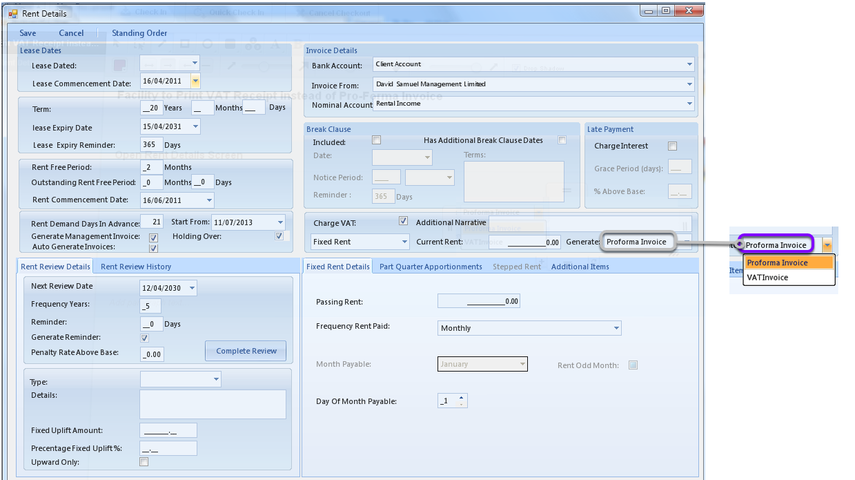855x480 pixels.
Task: Toggle Generate Management Invoice checkbox
Action: coord(153,237)
